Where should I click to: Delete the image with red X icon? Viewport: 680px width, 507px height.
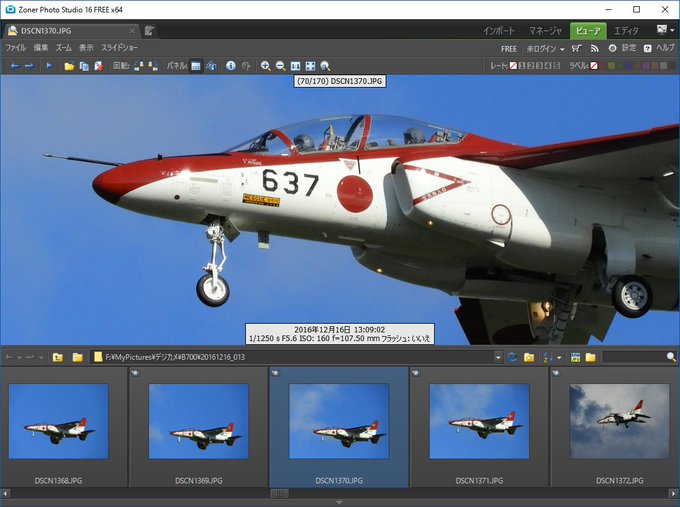(98, 66)
